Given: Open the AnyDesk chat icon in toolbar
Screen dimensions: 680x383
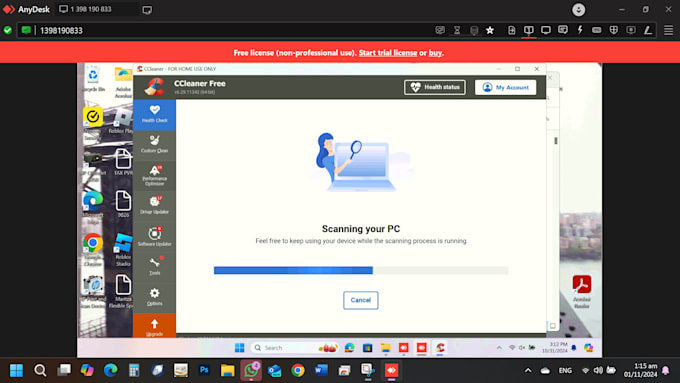Looking at the screenshot, I should [x=563, y=30].
